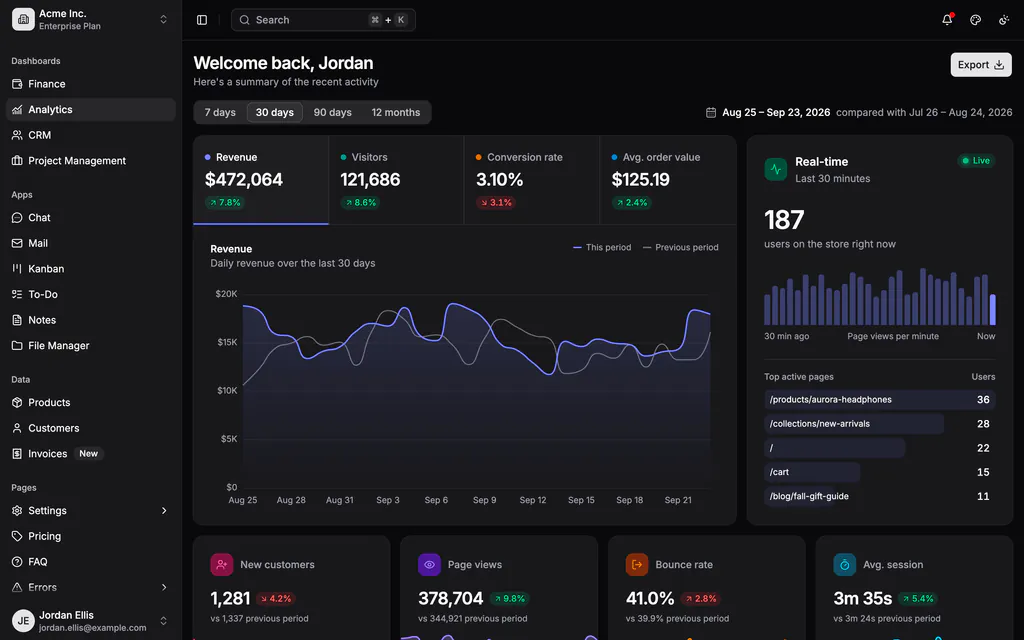Click the Real-time pulse icon
Screen dimensions: 1024x640
tap(776, 169)
